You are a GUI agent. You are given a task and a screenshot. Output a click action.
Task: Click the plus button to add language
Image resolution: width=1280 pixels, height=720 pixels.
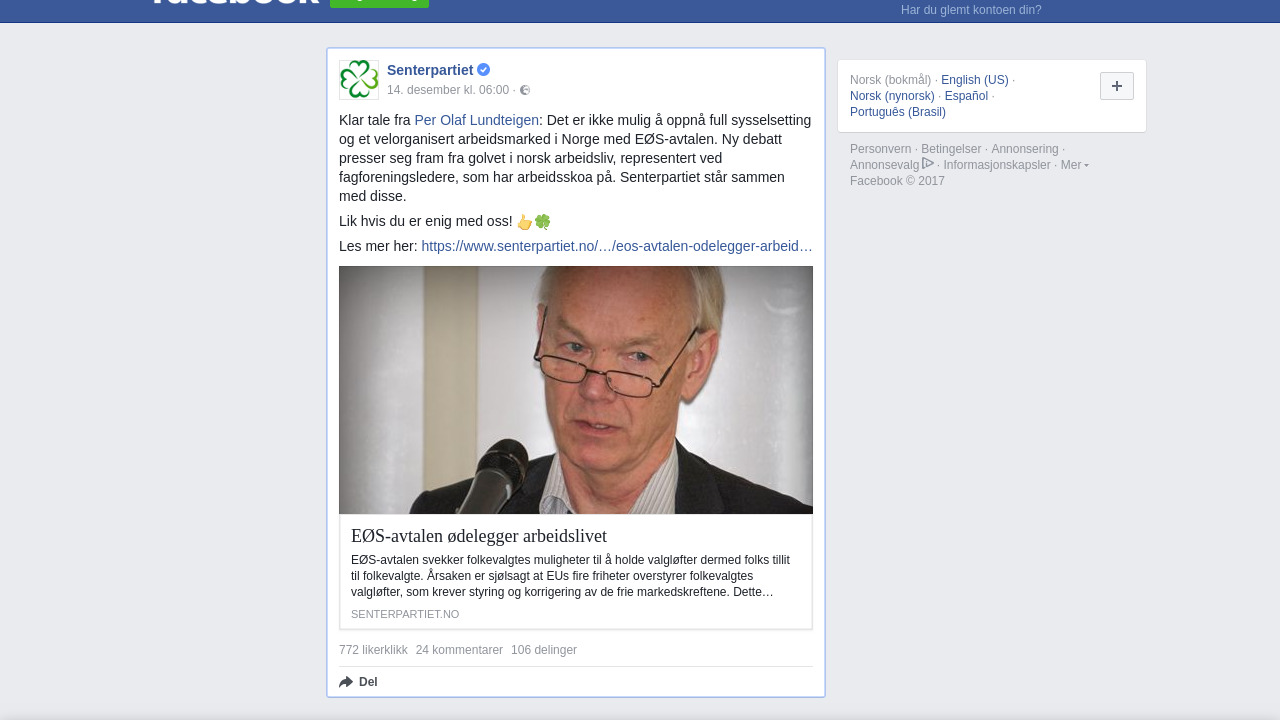point(1117,86)
